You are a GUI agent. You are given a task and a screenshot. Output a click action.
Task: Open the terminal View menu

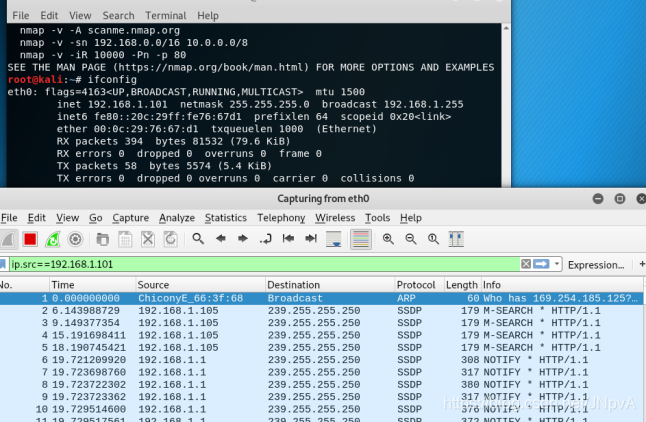[80, 16]
